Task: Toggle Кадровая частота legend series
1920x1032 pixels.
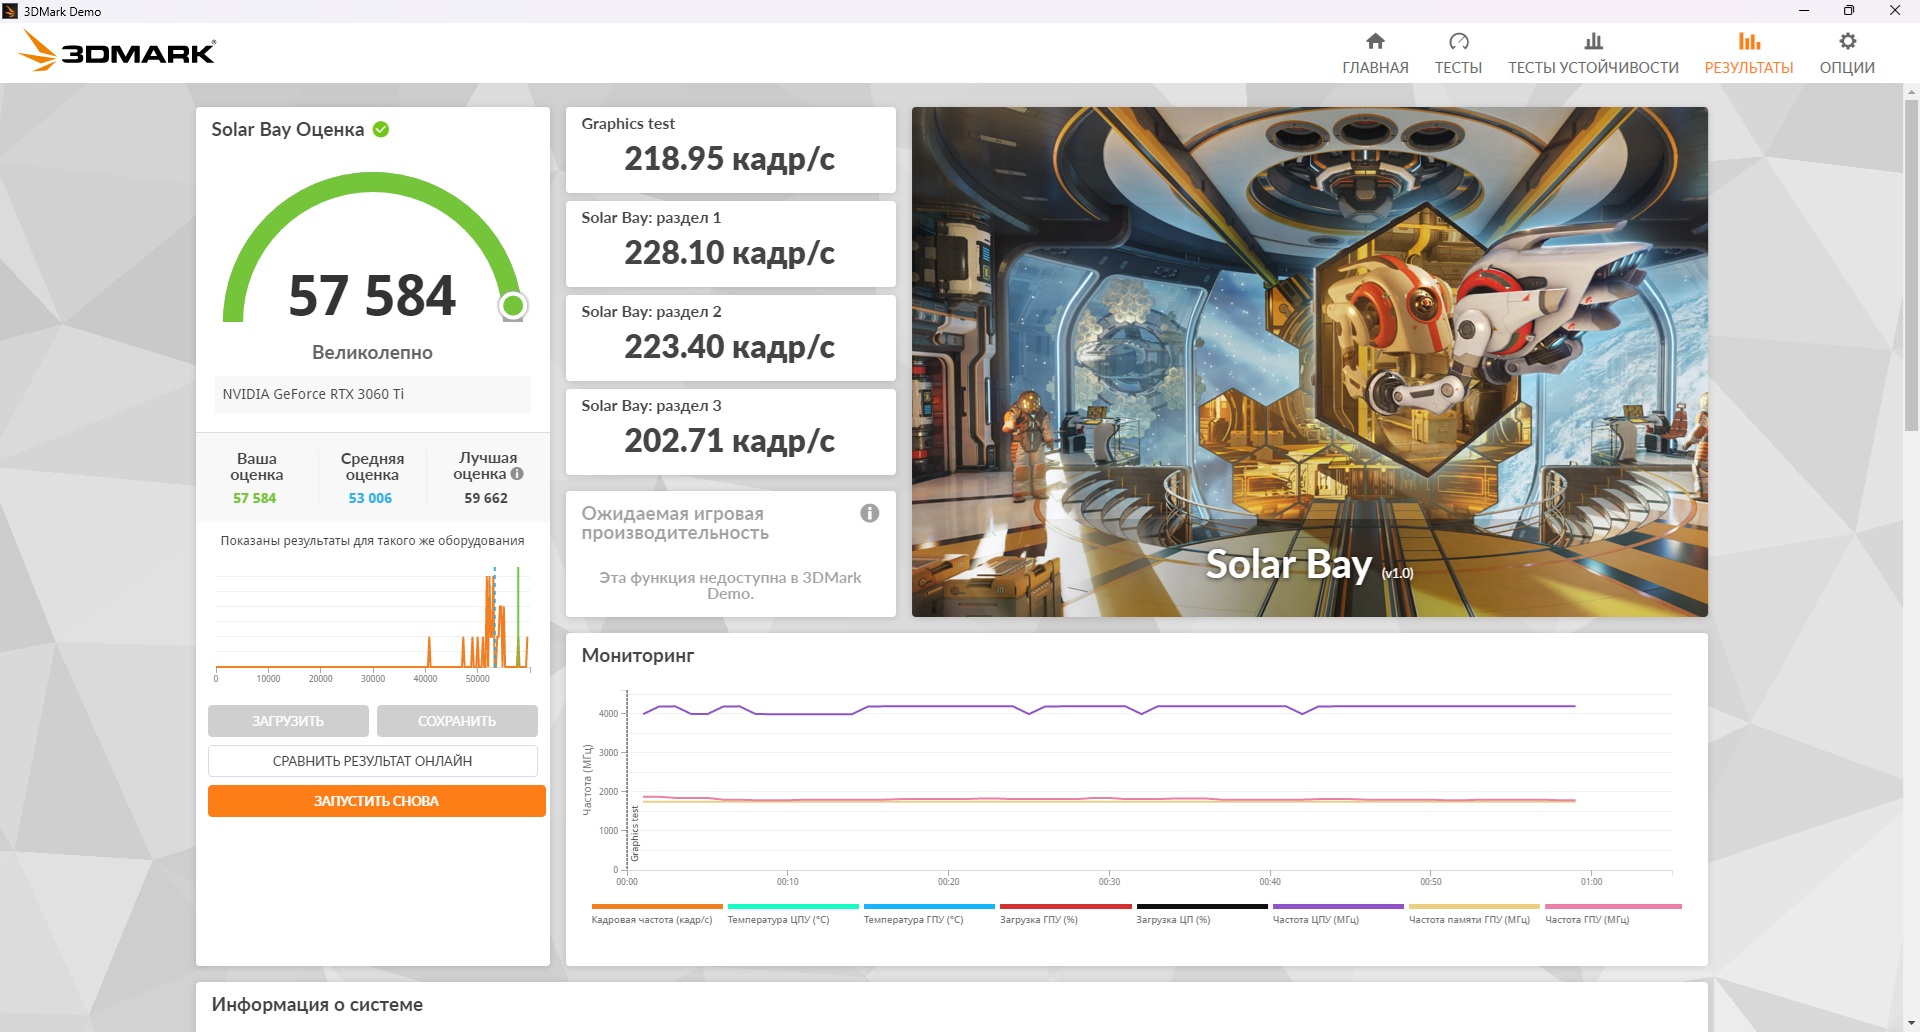Action: coord(656,915)
